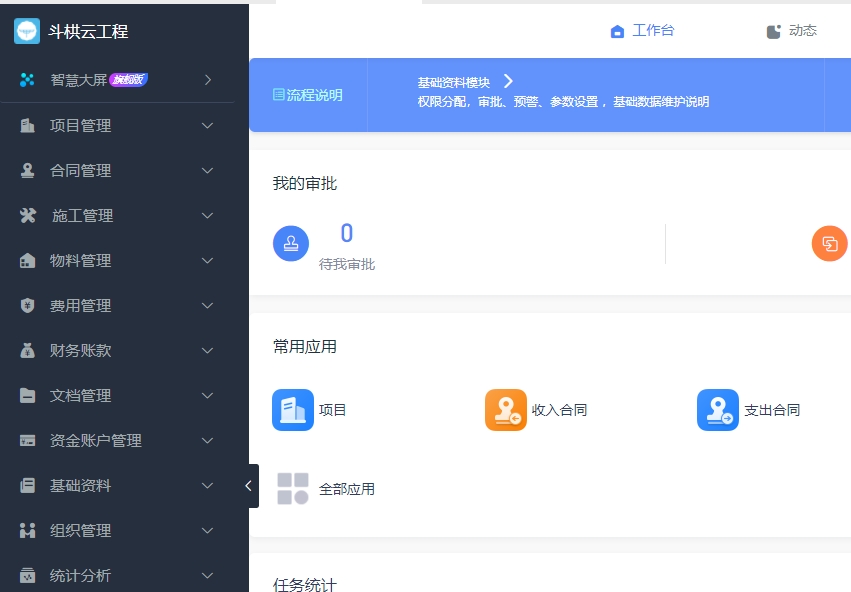Switch to the 工作台 tab
This screenshot has width=851, height=592.
(x=642, y=31)
